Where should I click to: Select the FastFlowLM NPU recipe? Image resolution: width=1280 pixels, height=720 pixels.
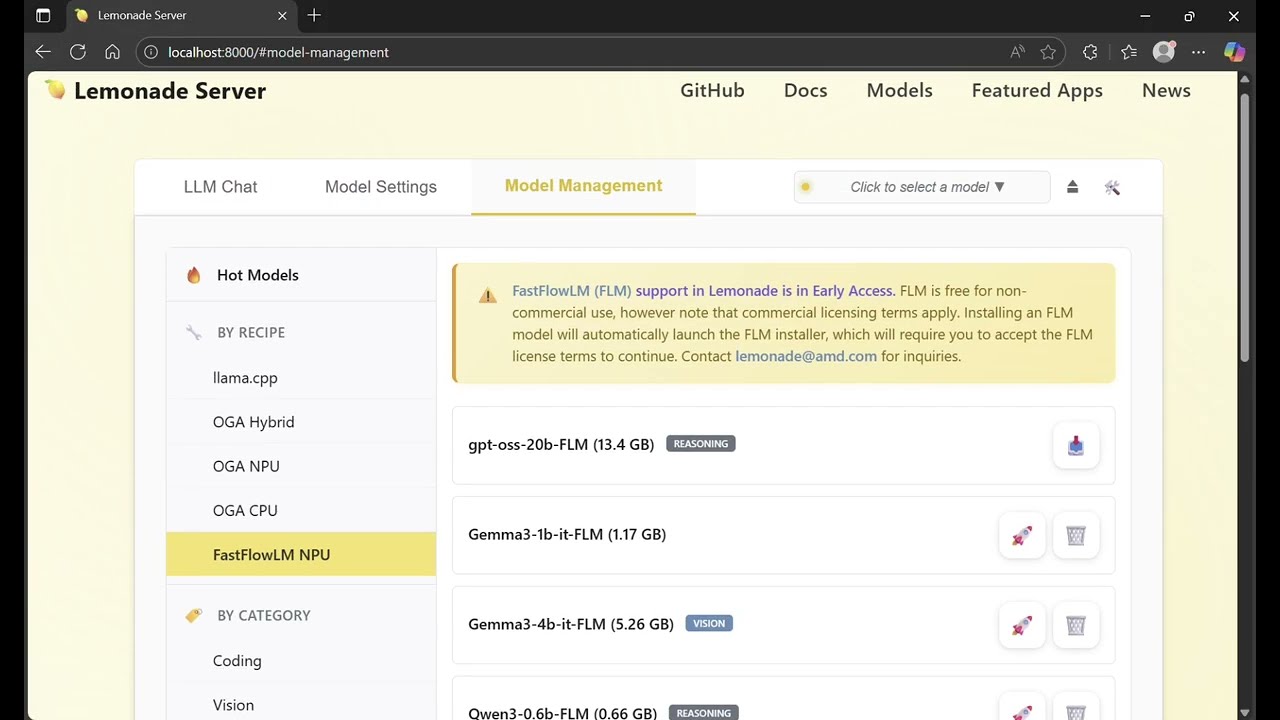pos(301,554)
